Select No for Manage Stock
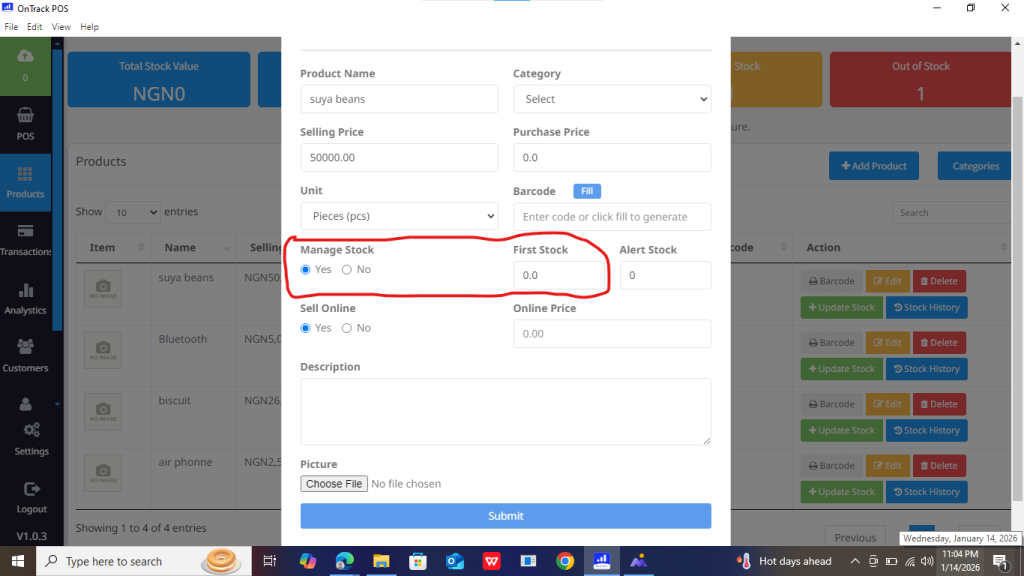The width and height of the screenshot is (1024, 576). click(347, 270)
